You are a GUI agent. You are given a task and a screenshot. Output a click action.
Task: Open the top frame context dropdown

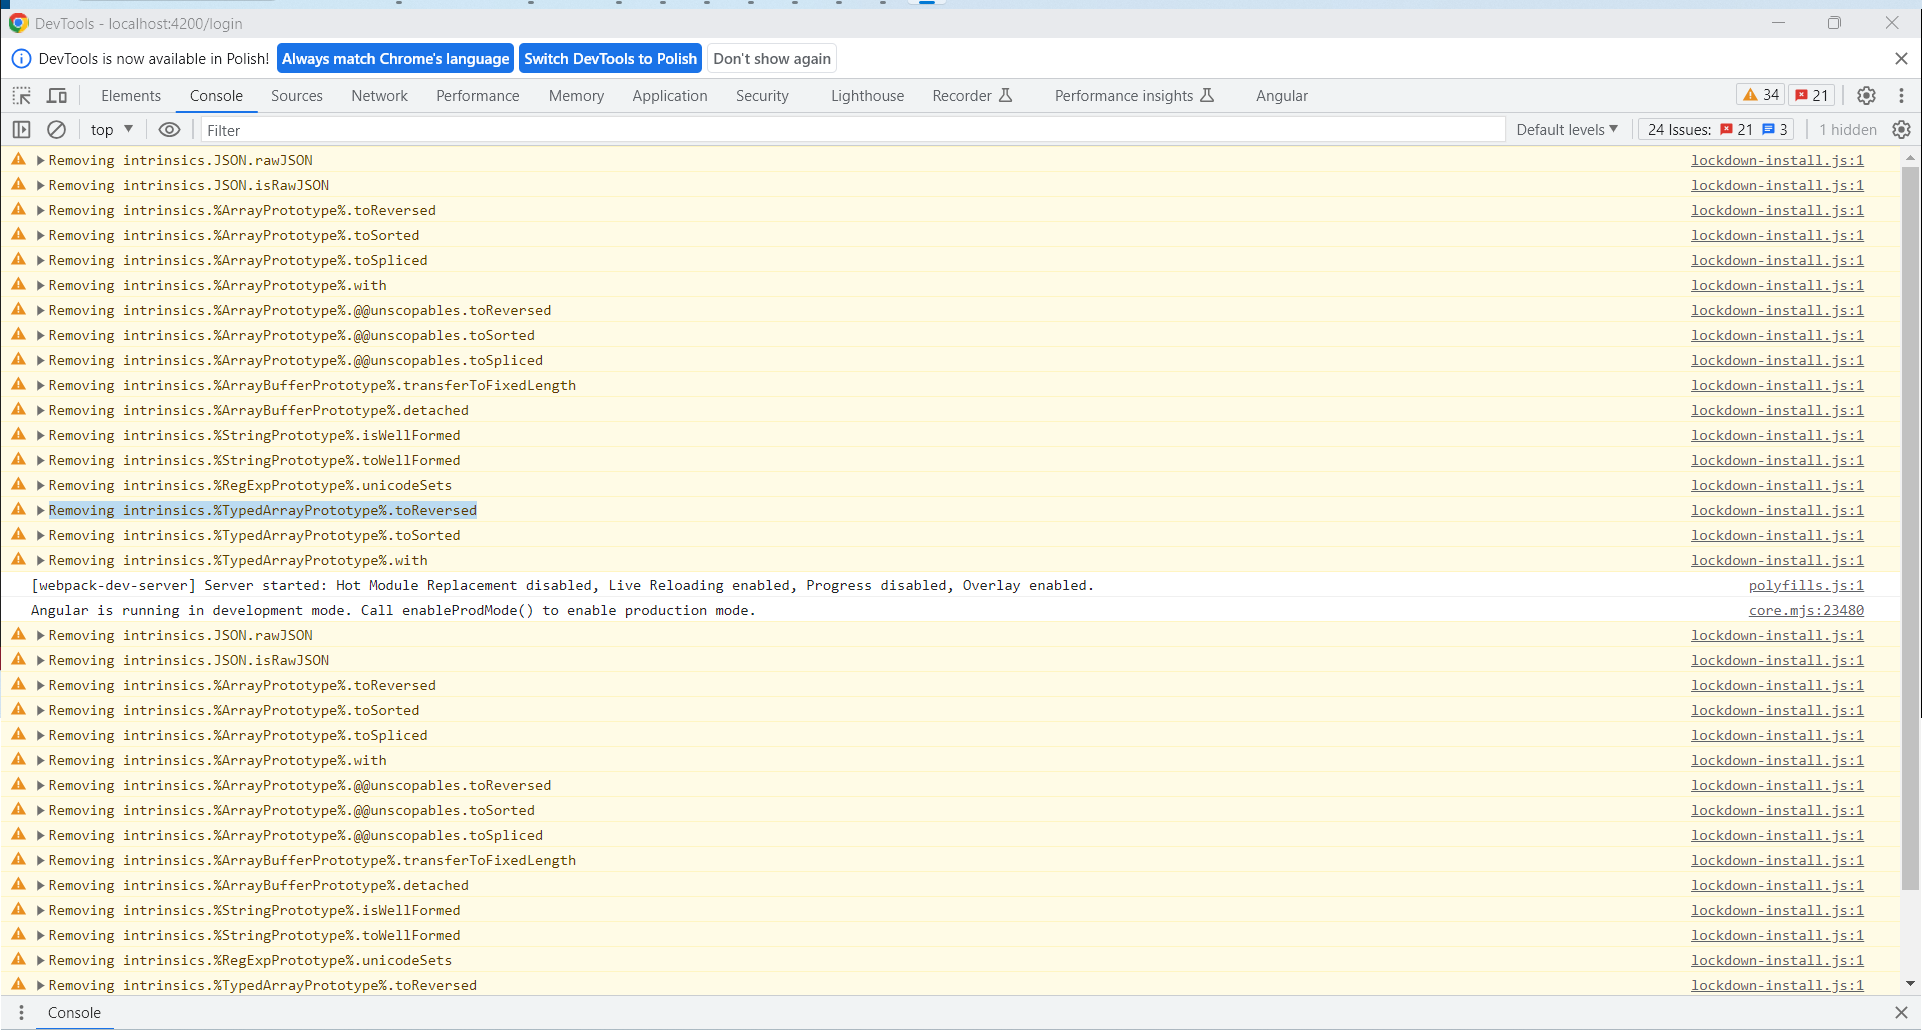click(x=110, y=129)
